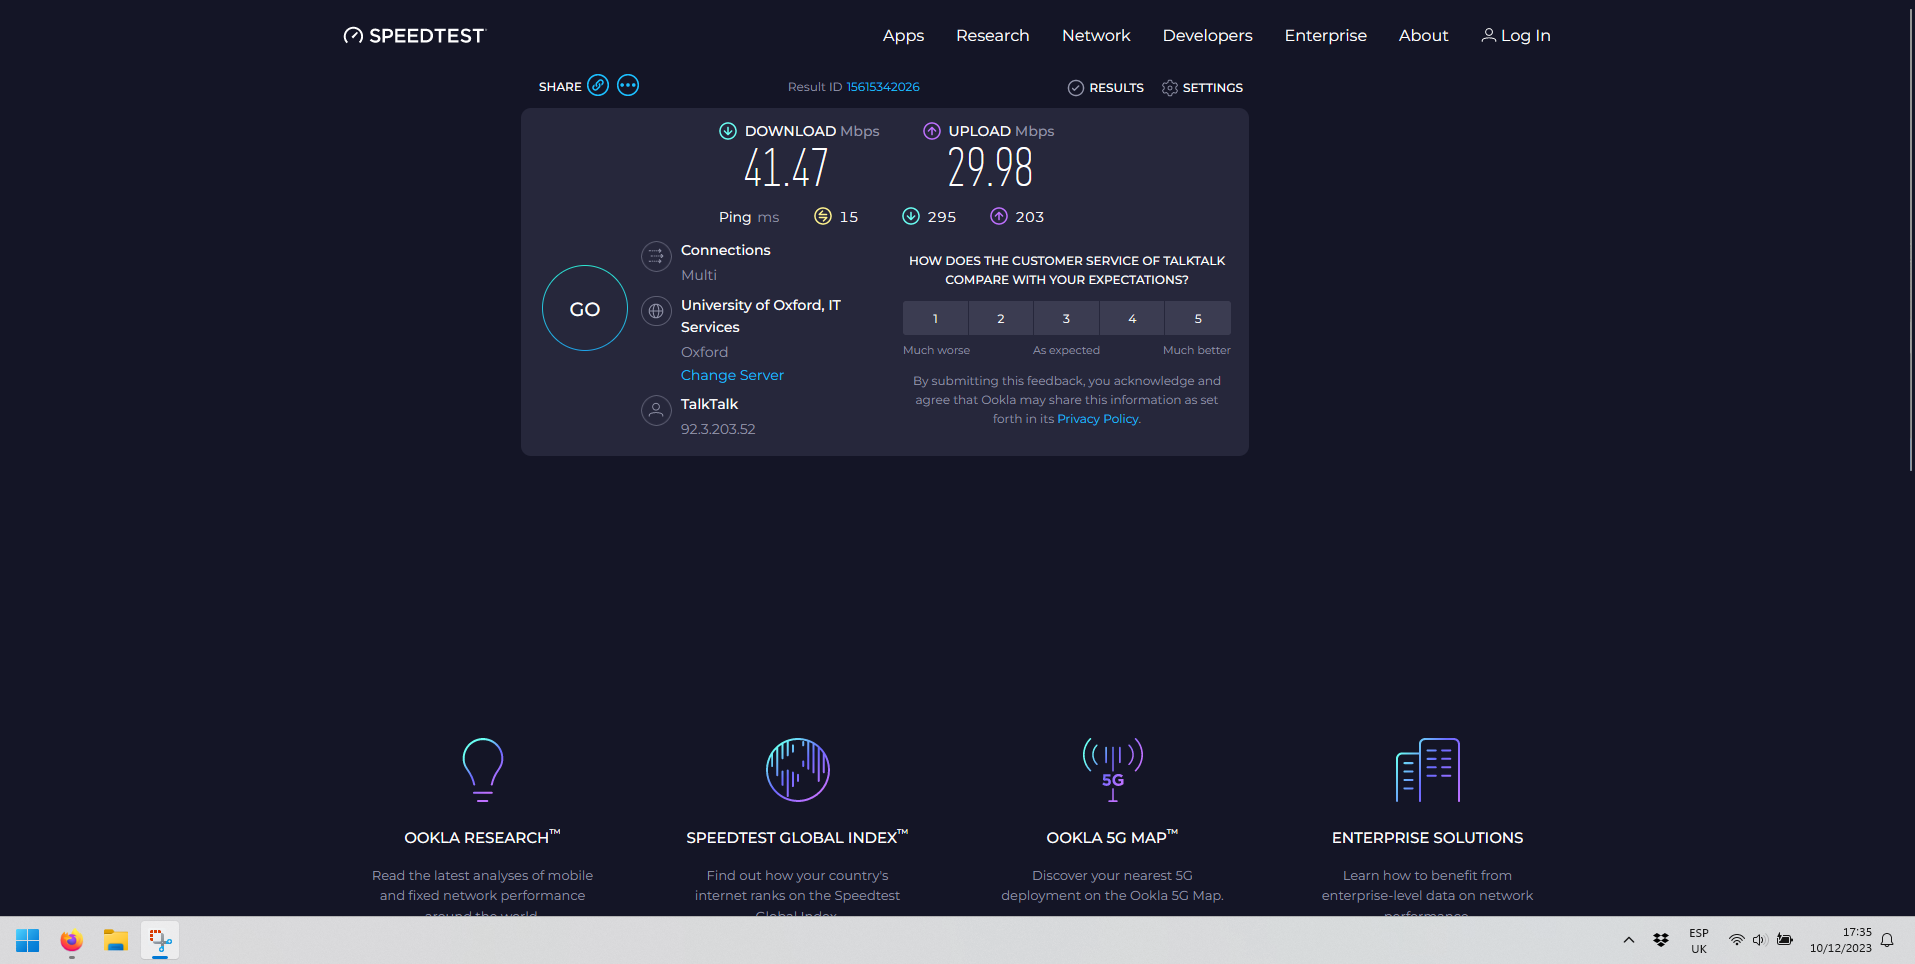Screen dimensions: 1915x964
Task: Show hidden system tray icons
Action: click(1629, 940)
